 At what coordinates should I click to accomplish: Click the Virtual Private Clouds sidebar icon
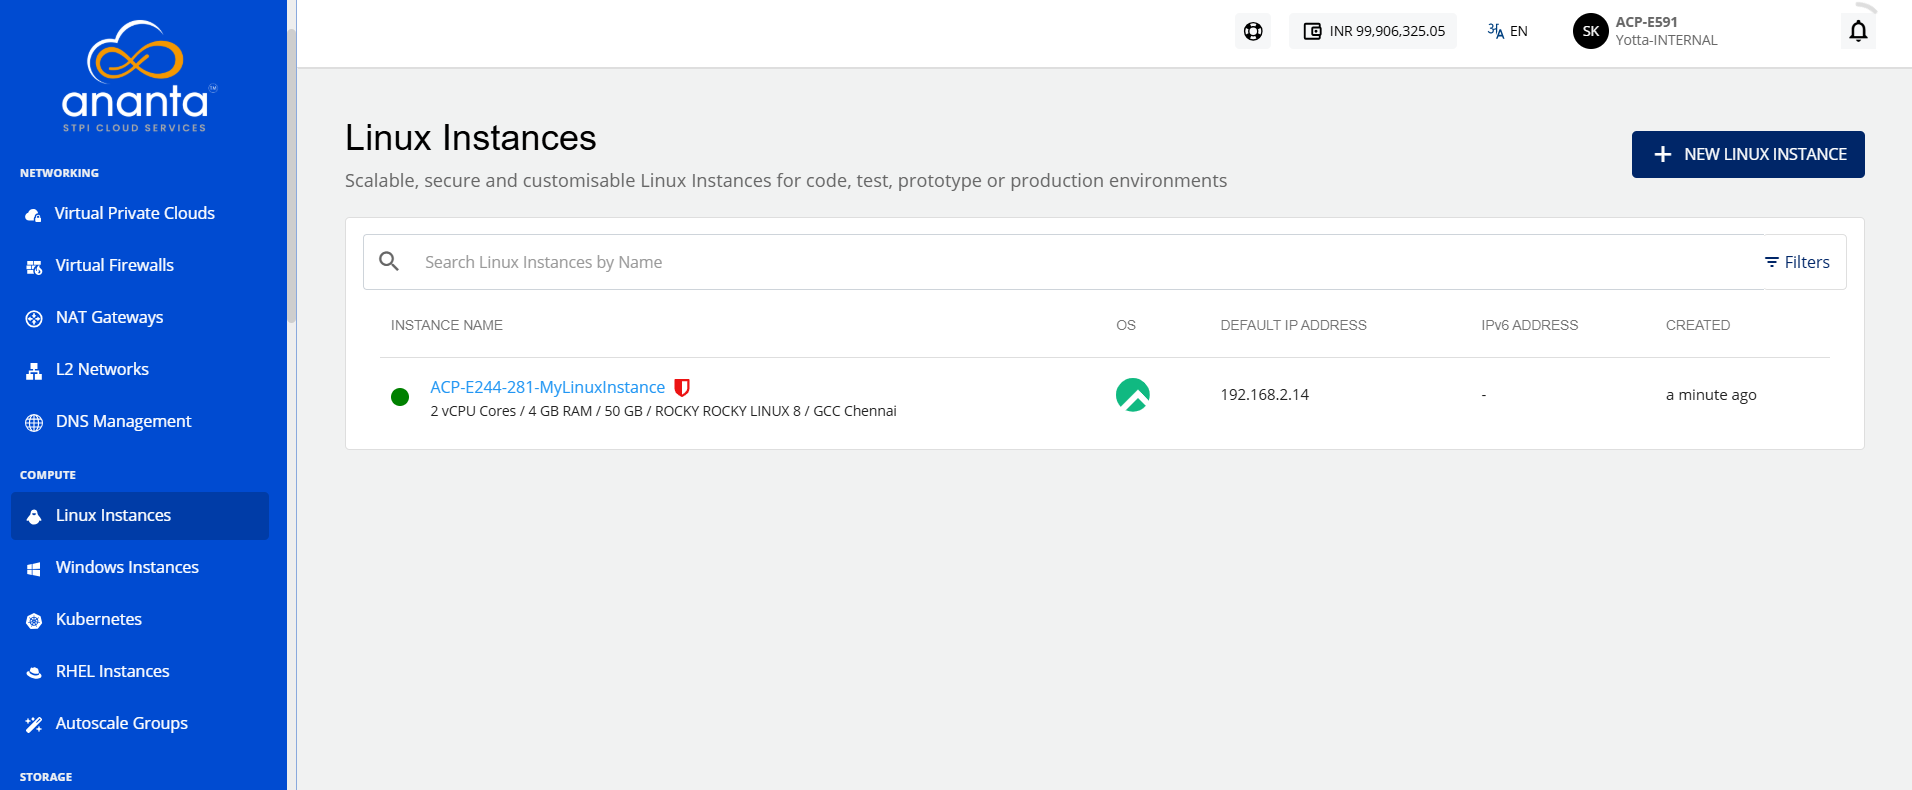click(x=34, y=214)
